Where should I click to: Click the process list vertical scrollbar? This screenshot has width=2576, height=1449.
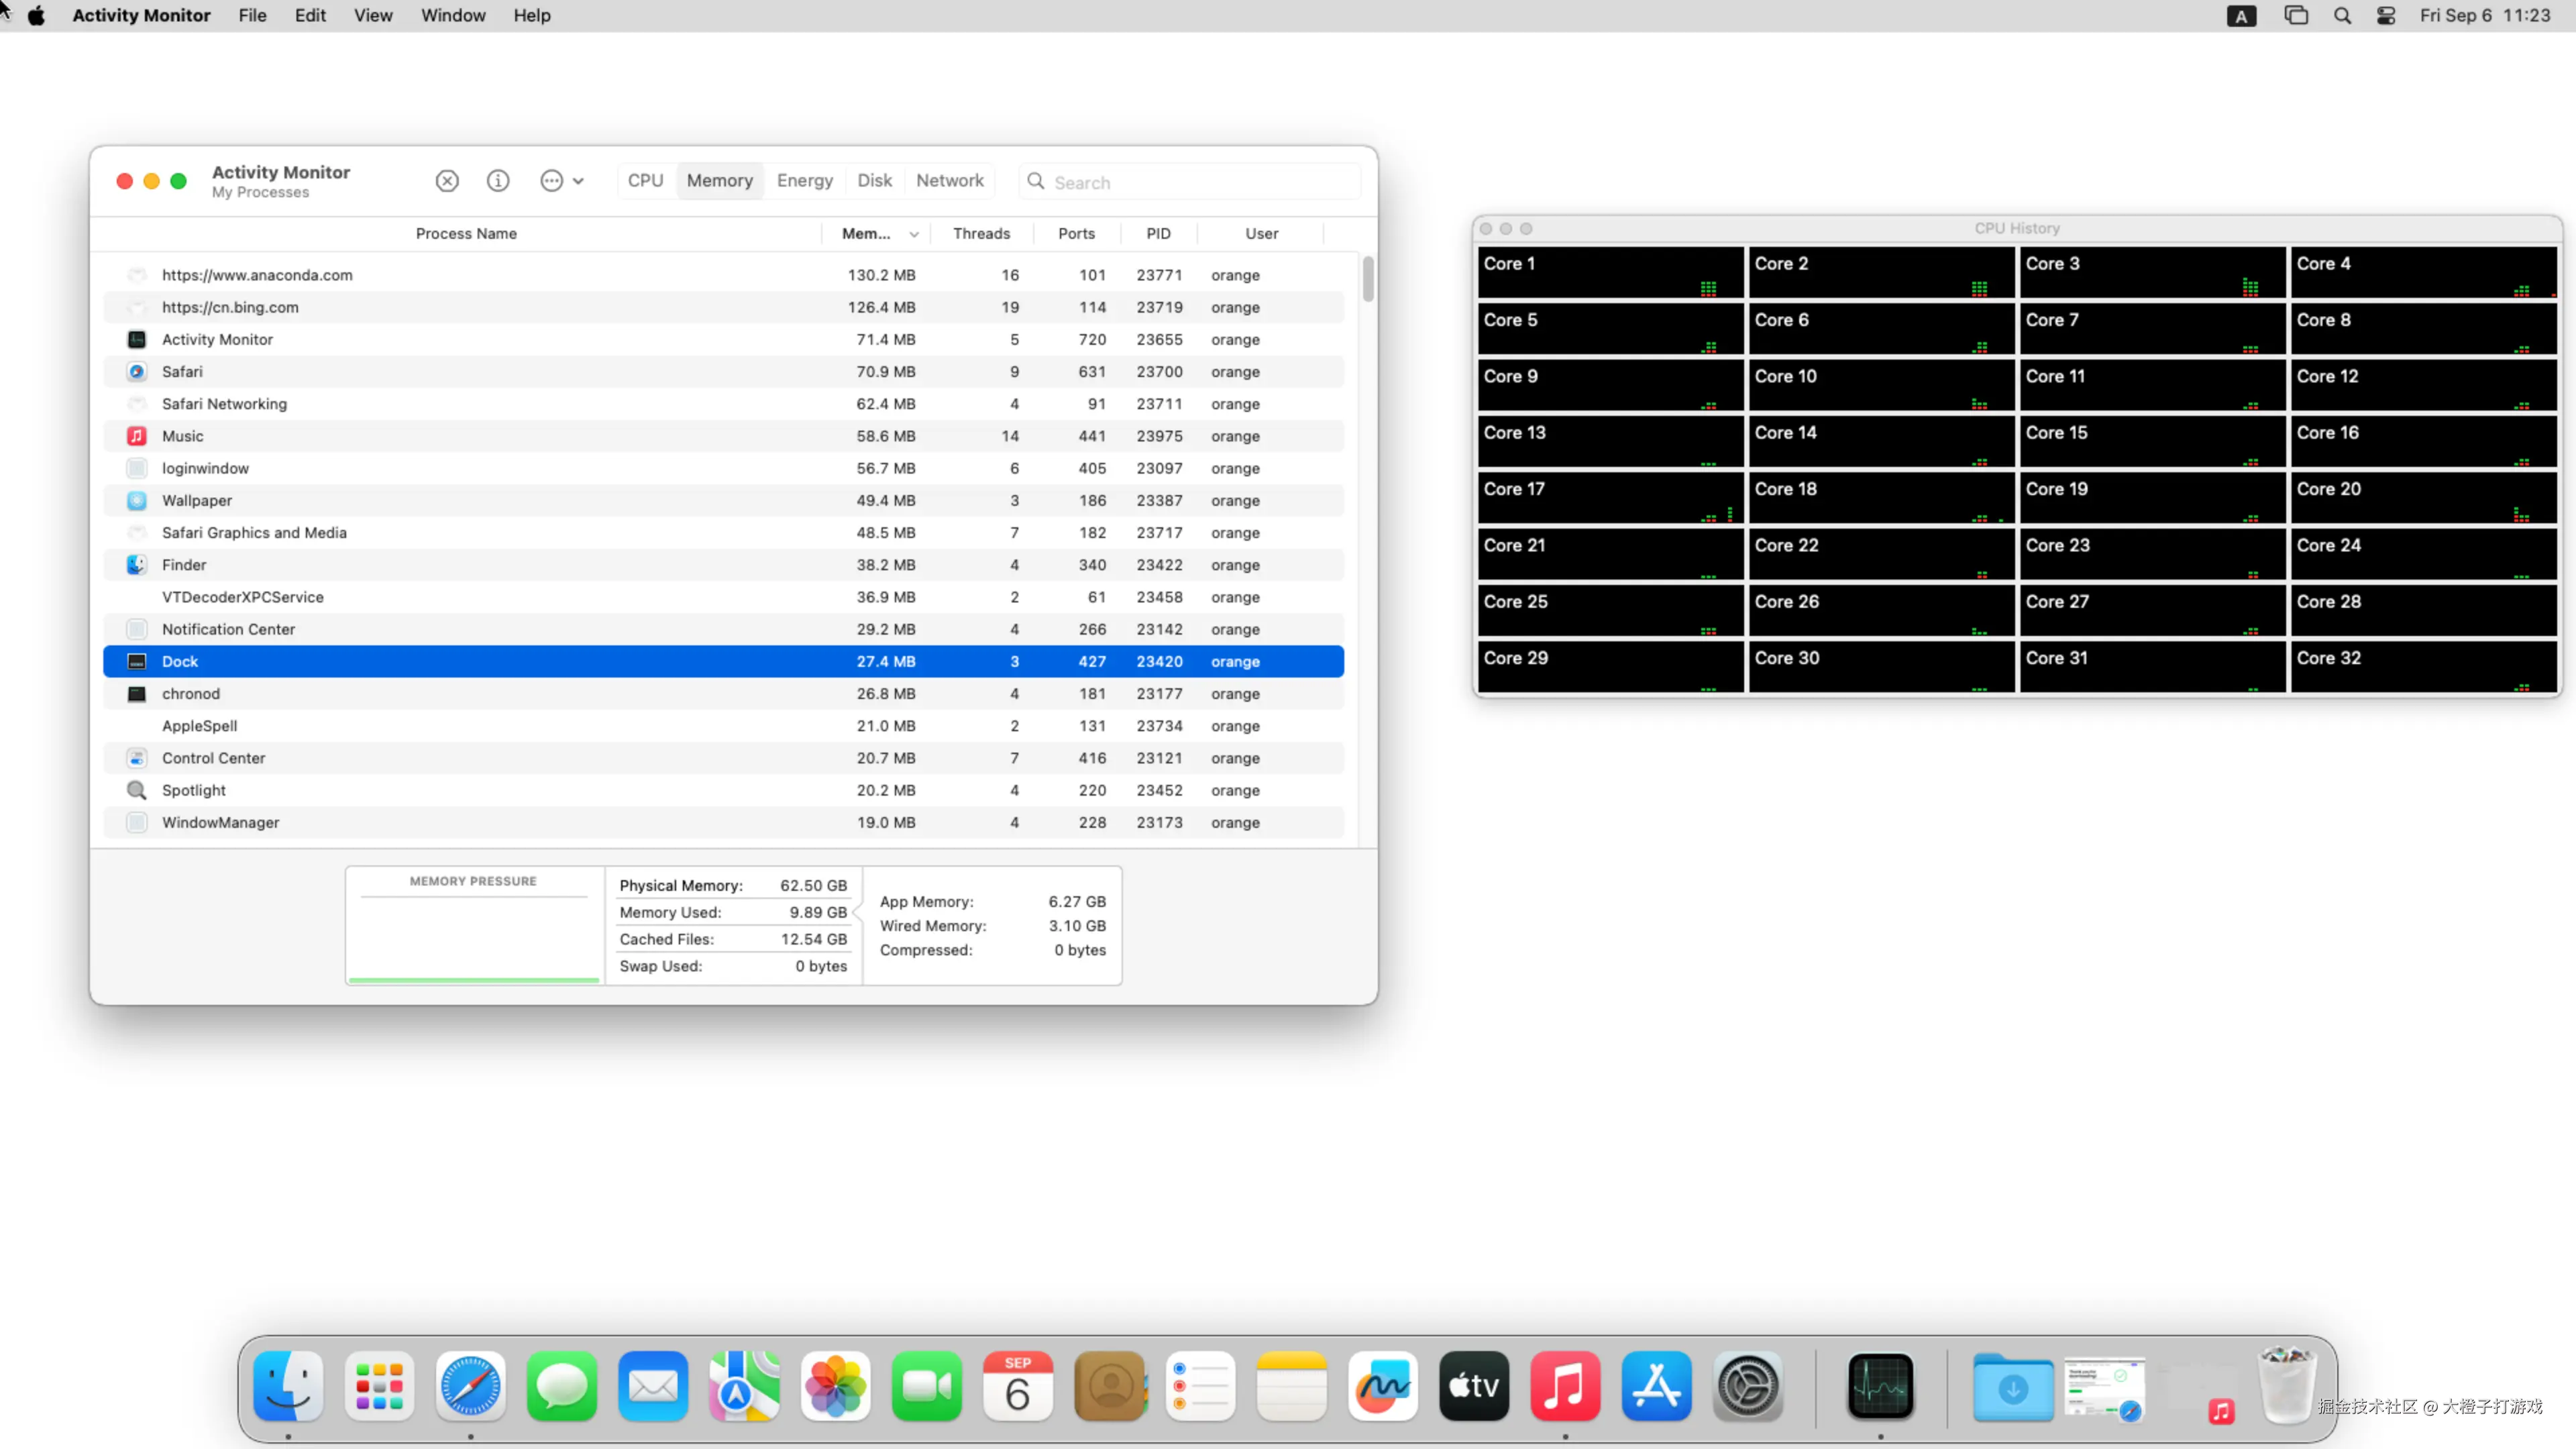point(1367,280)
